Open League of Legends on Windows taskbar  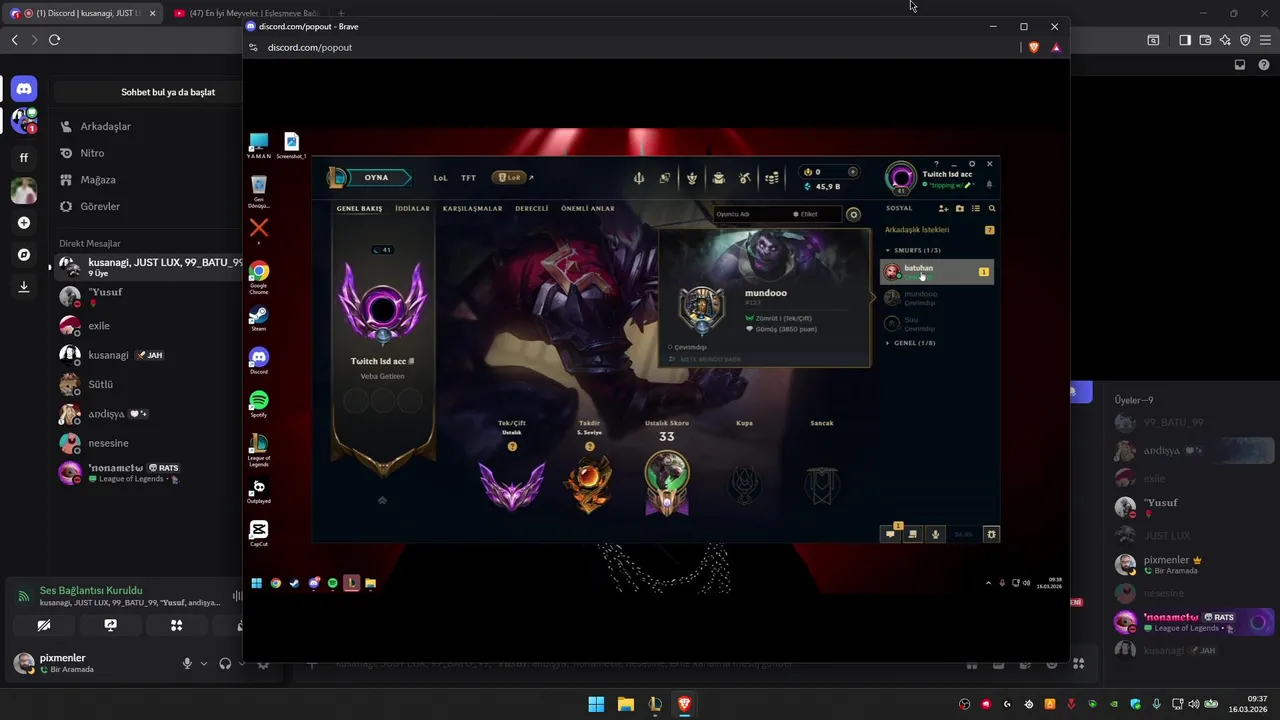pyautogui.click(x=655, y=704)
